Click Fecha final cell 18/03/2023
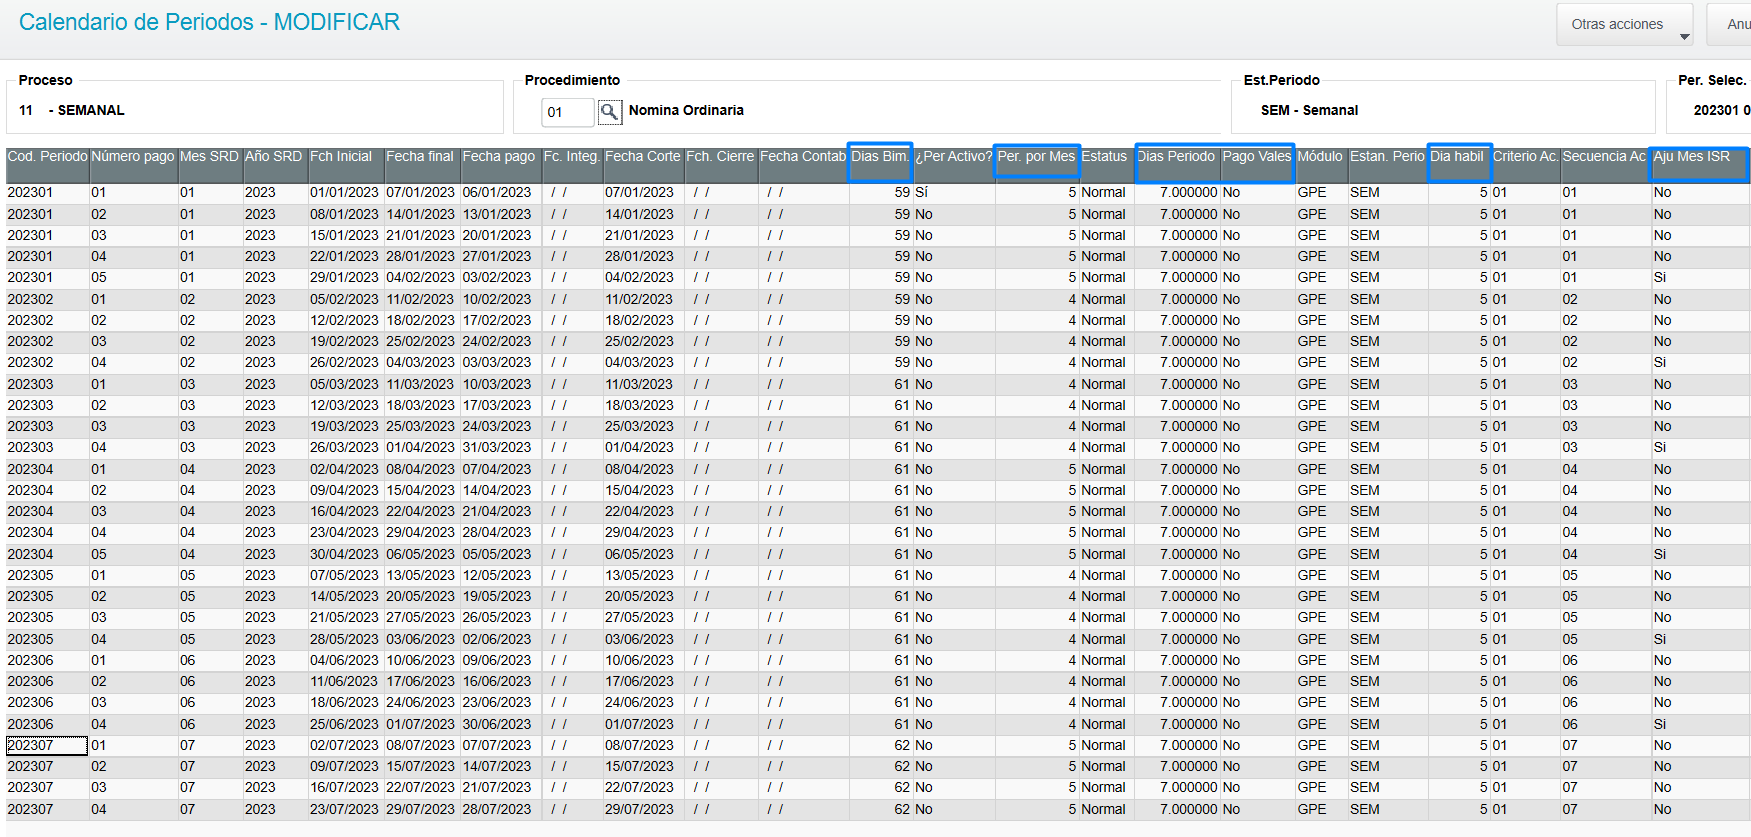Image resolution: width=1751 pixels, height=837 pixels. tap(420, 405)
